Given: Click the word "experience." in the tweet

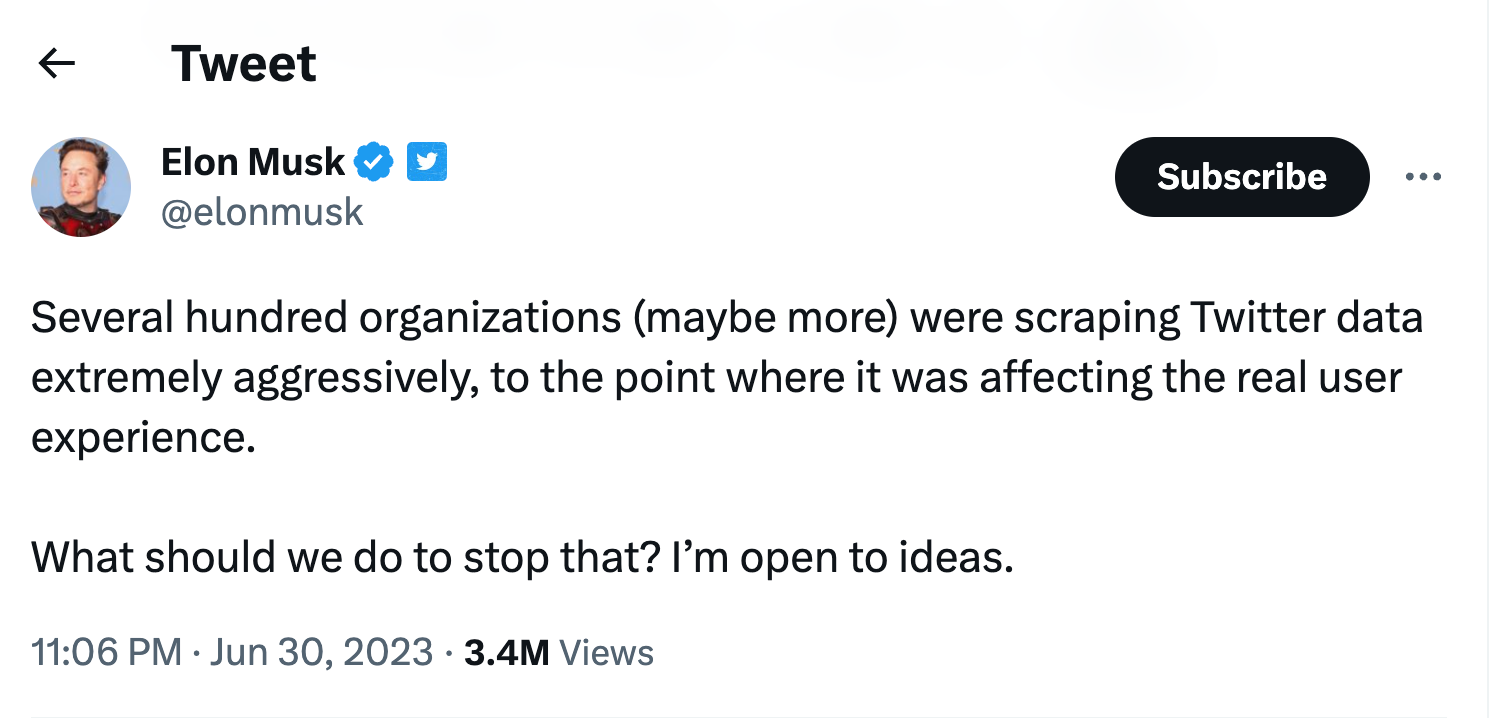Looking at the screenshot, I should click(x=144, y=439).
